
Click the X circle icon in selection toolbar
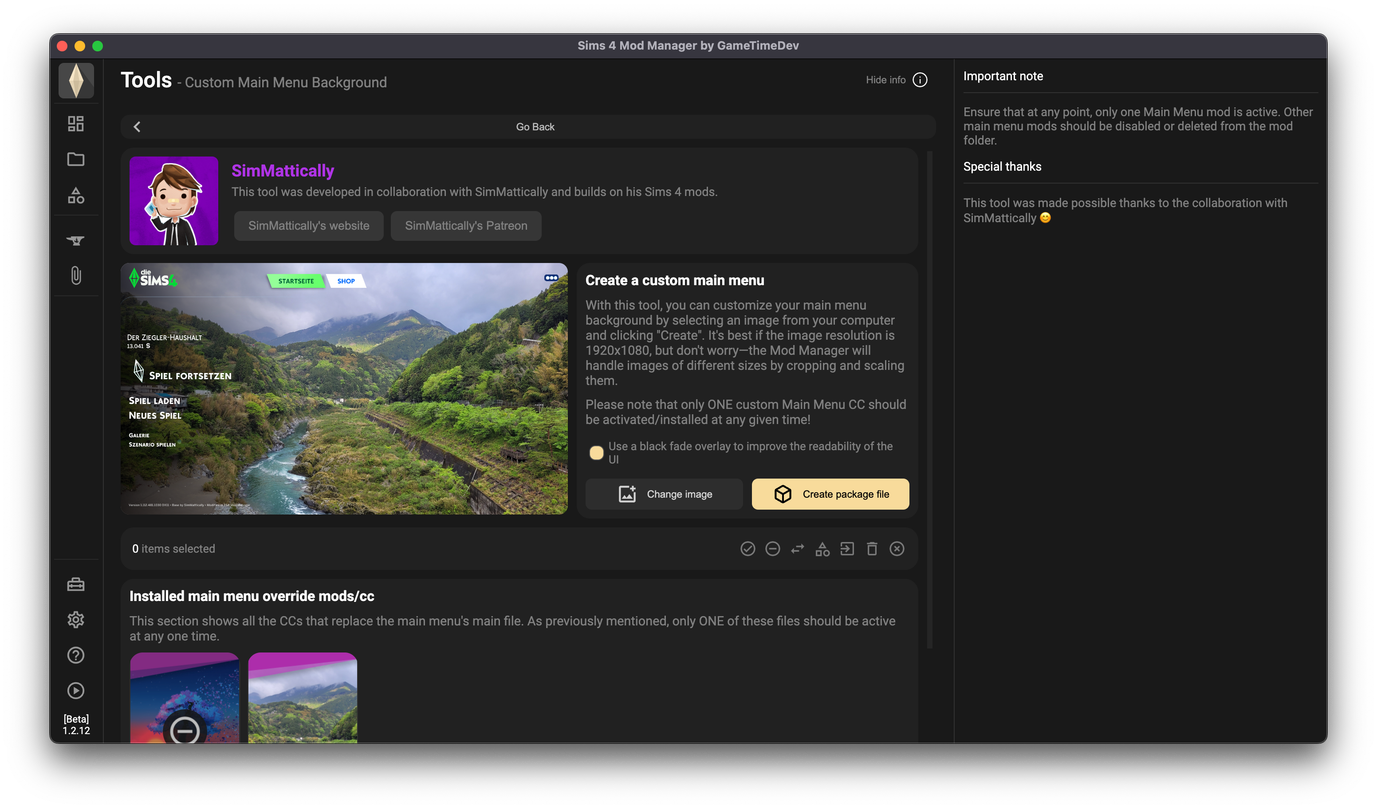(897, 549)
